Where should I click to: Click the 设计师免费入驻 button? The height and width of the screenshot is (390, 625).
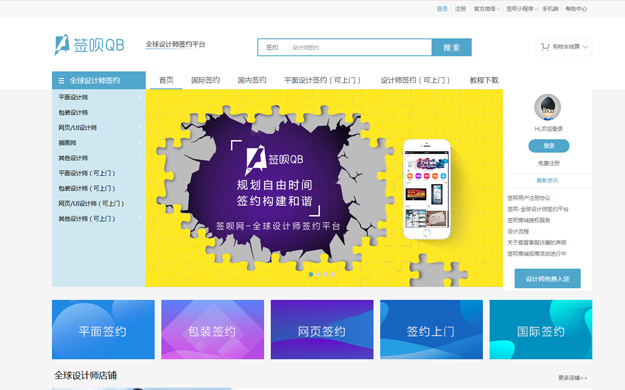(x=547, y=279)
